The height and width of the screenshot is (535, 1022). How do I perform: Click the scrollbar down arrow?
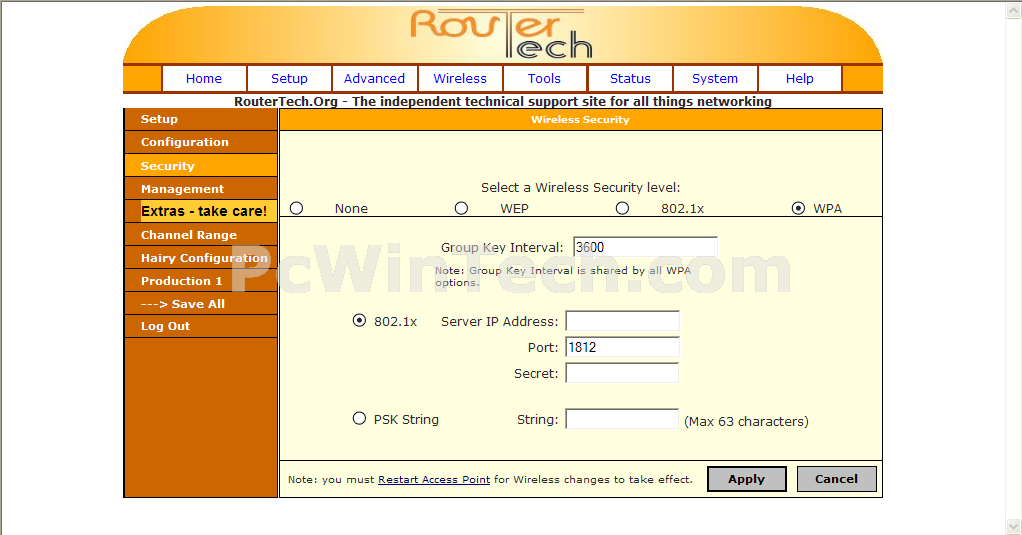point(1013,526)
